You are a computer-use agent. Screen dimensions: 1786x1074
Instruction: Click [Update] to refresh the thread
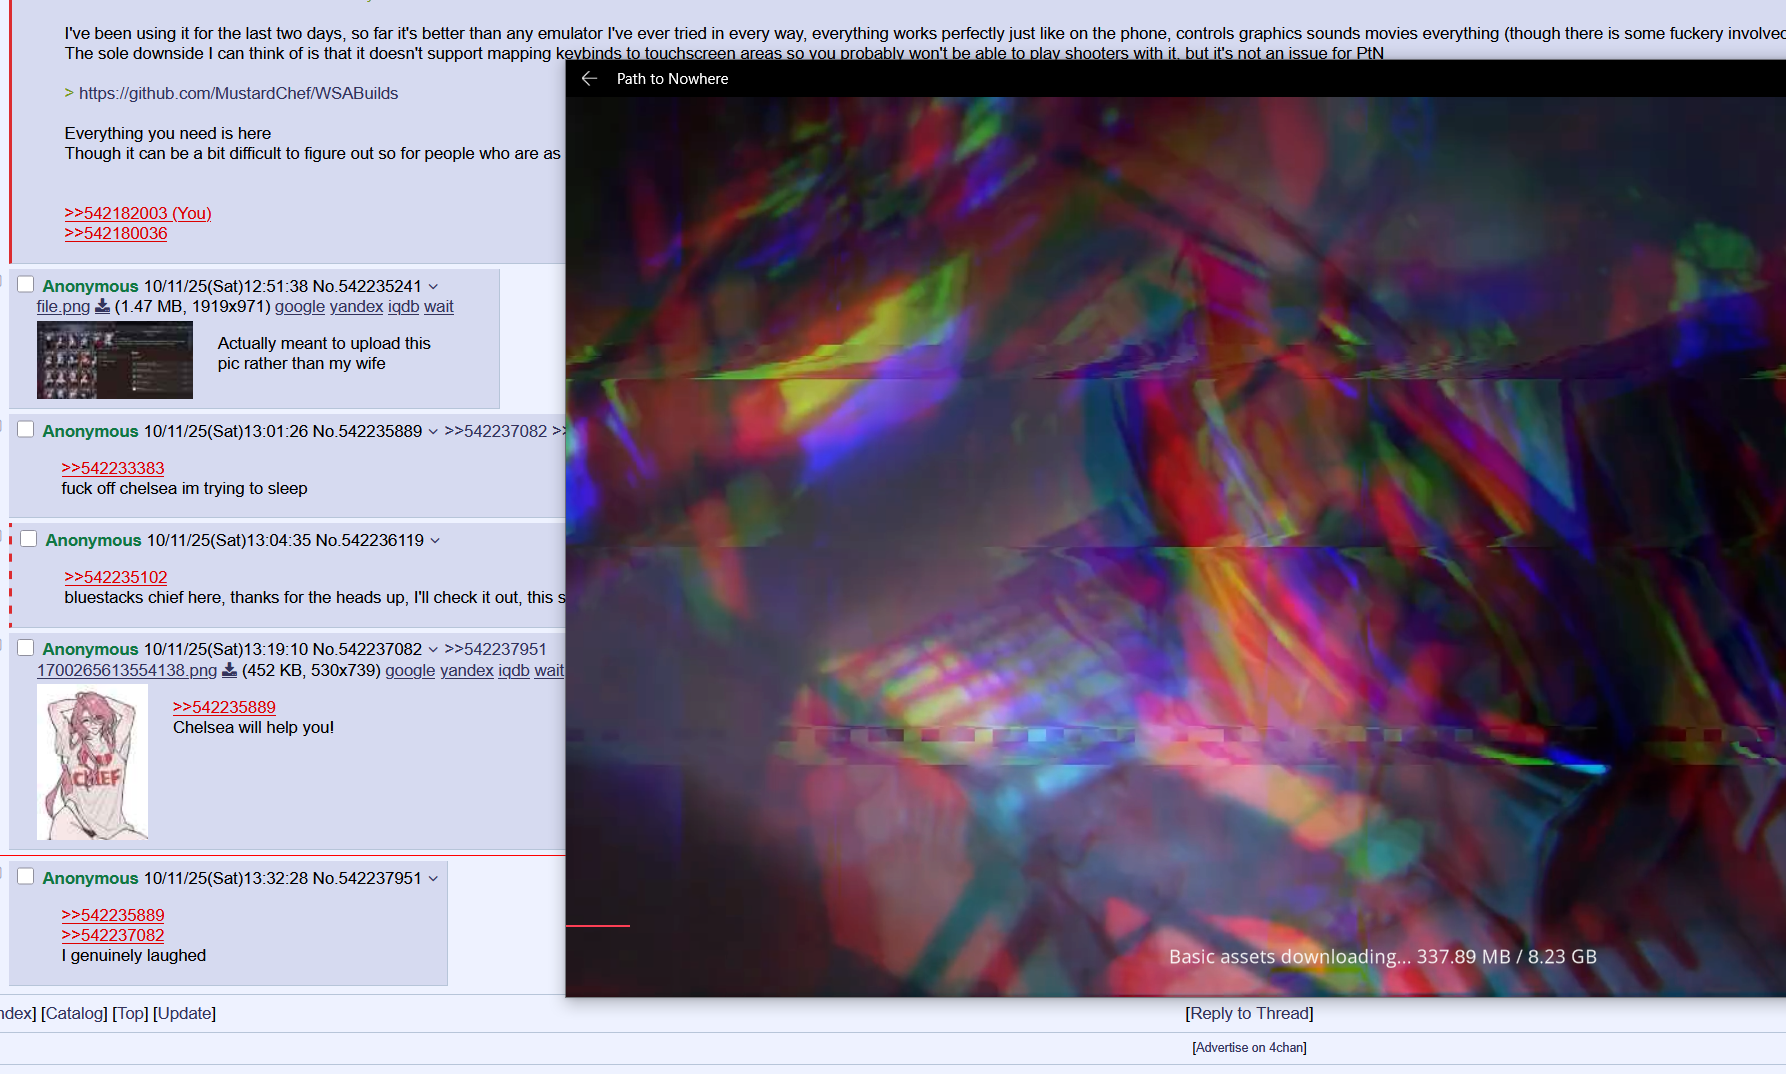click(x=184, y=1013)
